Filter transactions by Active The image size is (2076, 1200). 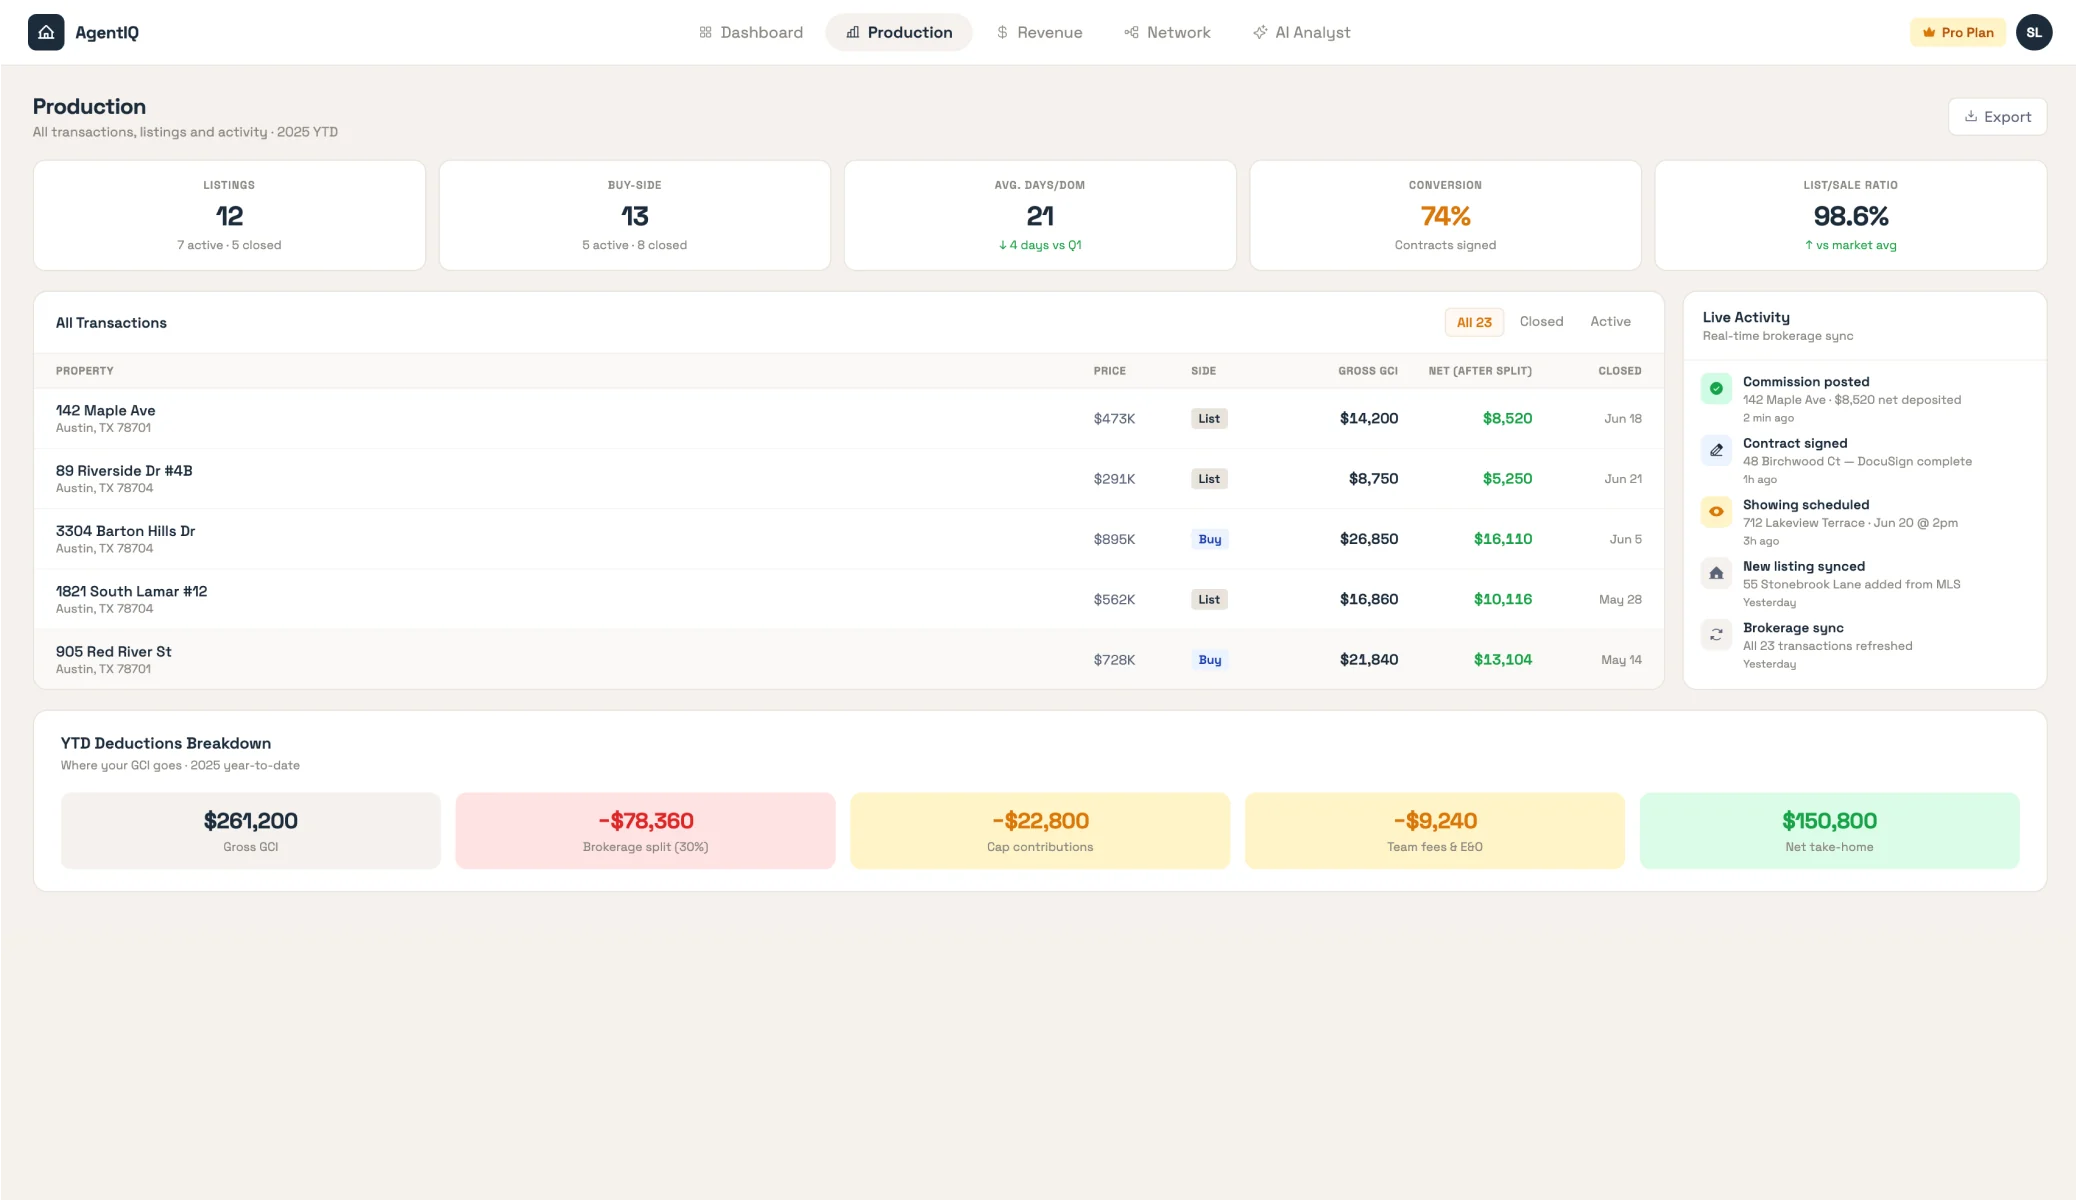pyautogui.click(x=1610, y=322)
